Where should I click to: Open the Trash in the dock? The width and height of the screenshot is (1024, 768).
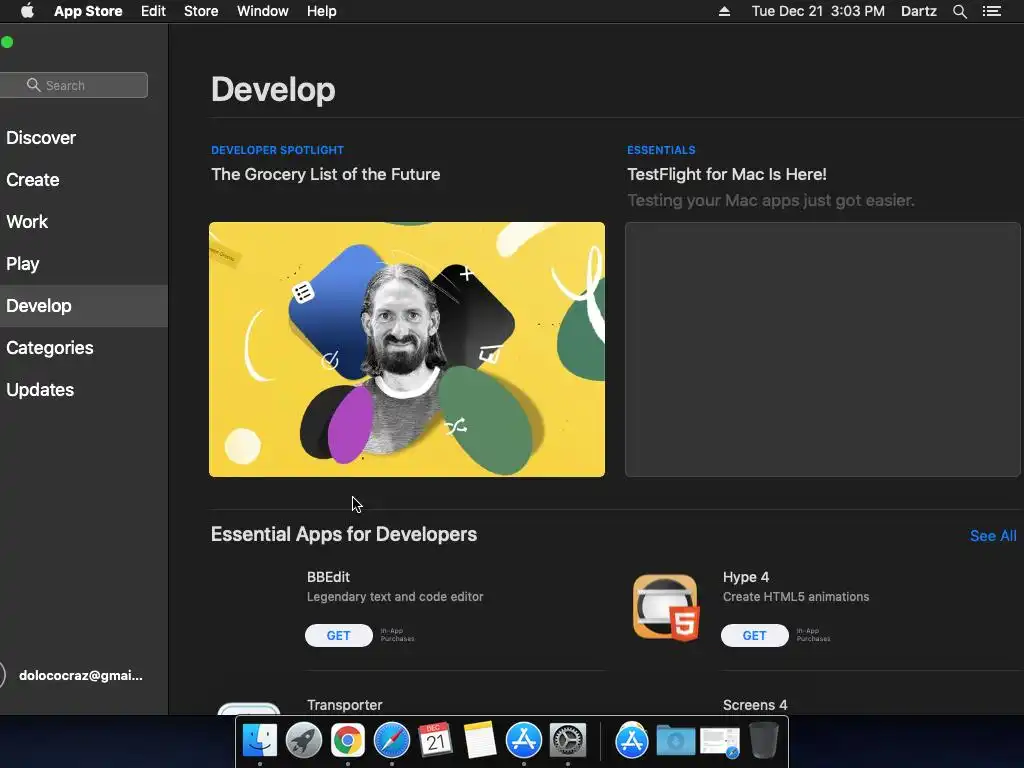763,741
